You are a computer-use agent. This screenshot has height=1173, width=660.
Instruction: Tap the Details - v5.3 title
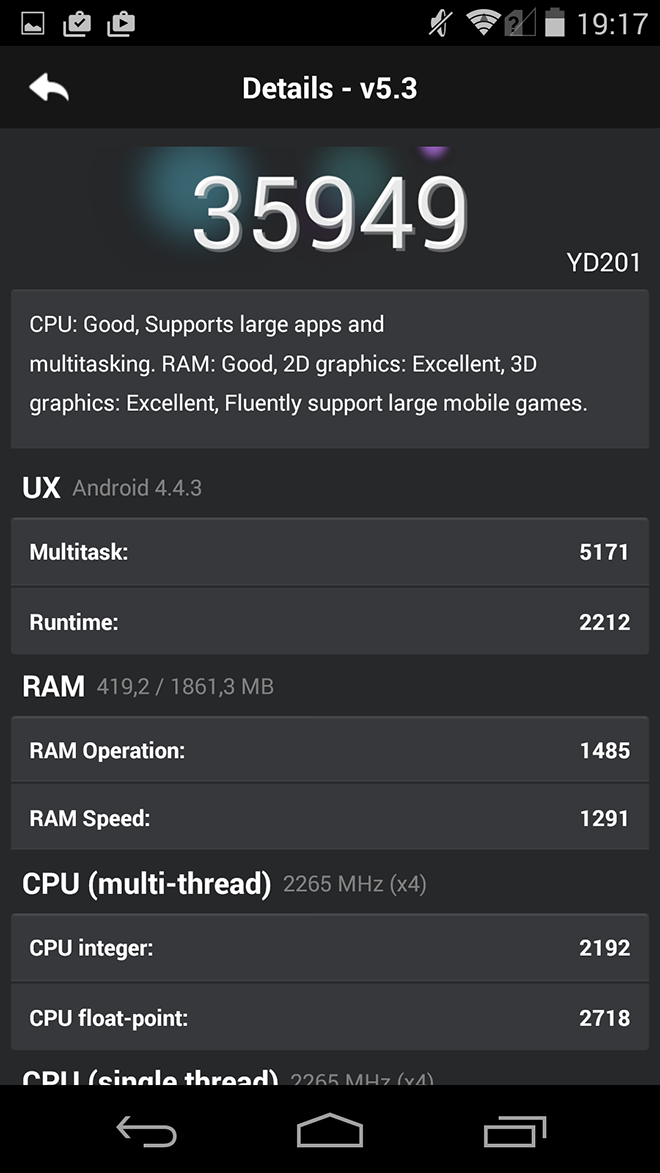(x=330, y=88)
